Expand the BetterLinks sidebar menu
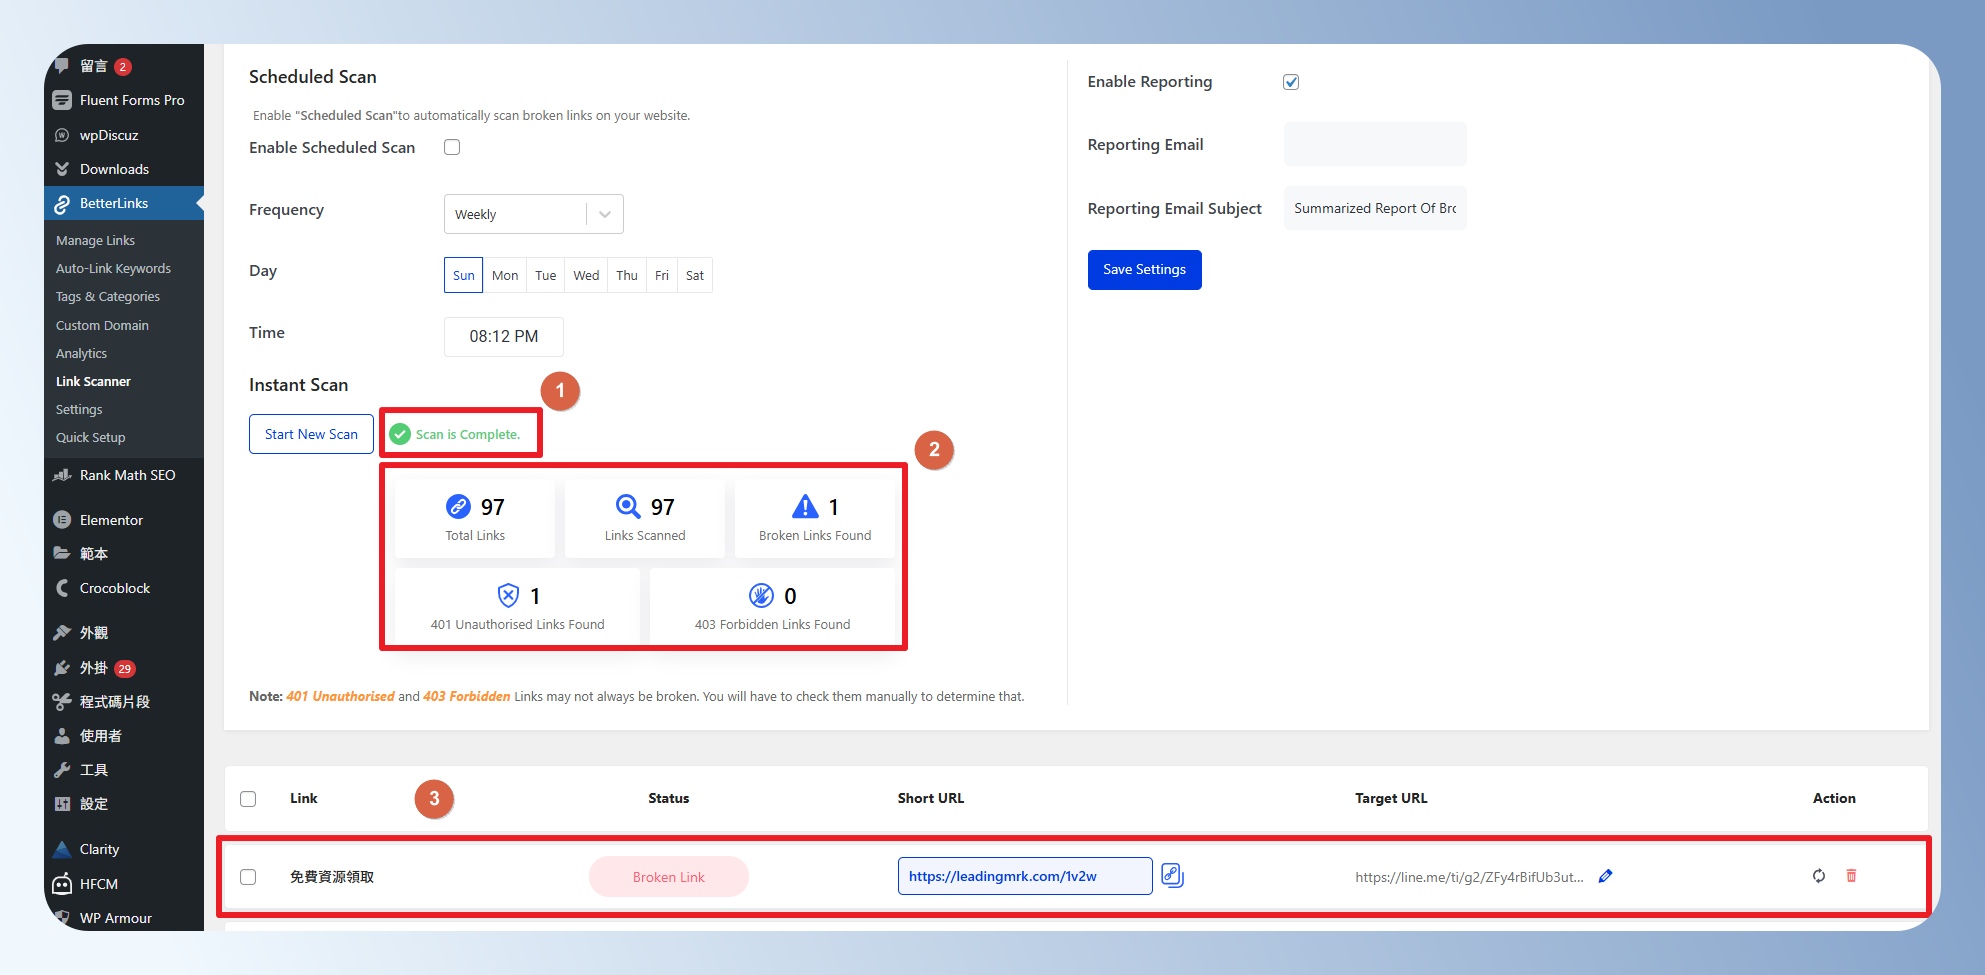Image resolution: width=1985 pixels, height=975 pixels. (x=114, y=203)
